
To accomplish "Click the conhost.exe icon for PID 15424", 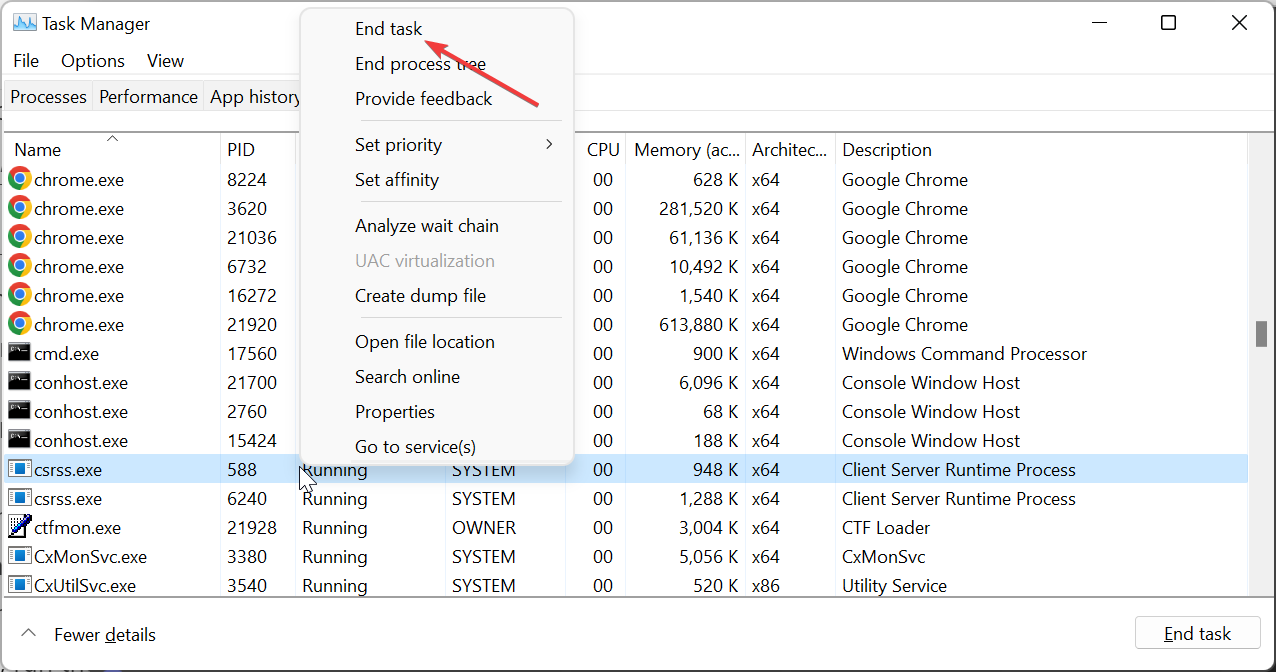I will coord(19,440).
